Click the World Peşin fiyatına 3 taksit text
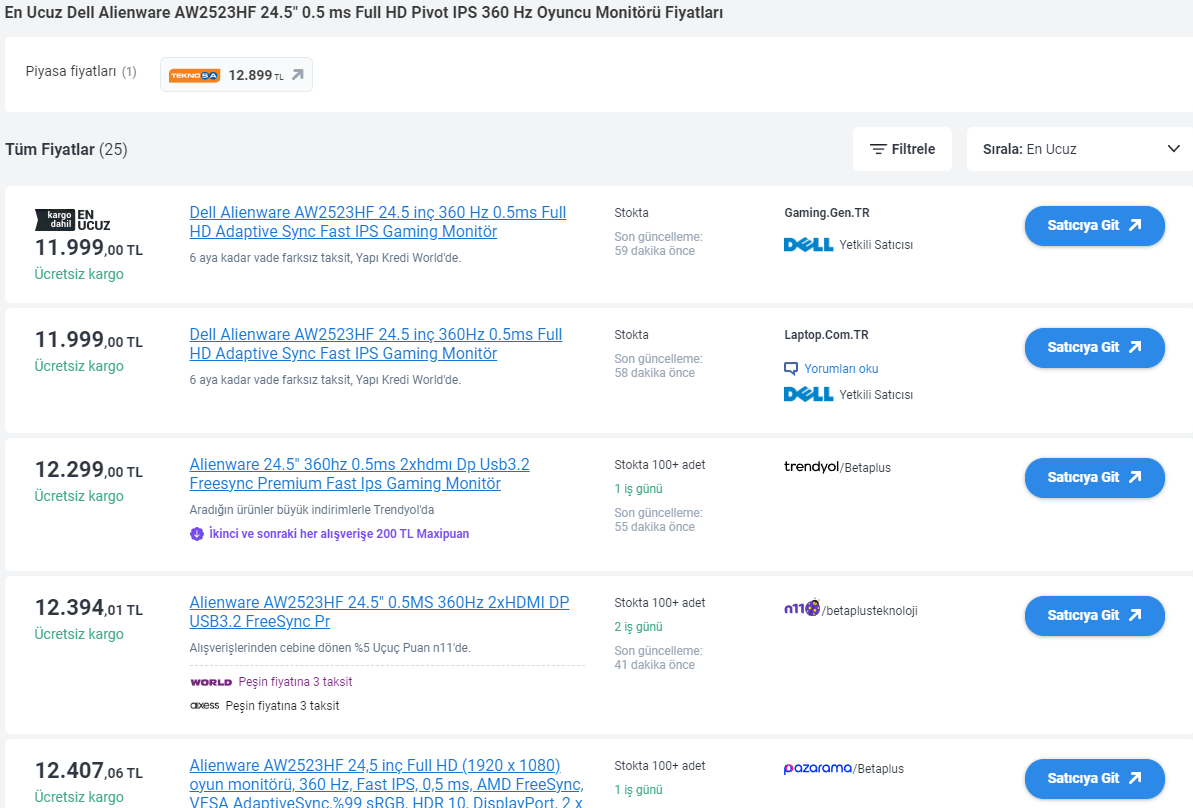Image resolution: width=1193 pixels, height=808 pixels. pyautogui.click(x=295, y=682)
